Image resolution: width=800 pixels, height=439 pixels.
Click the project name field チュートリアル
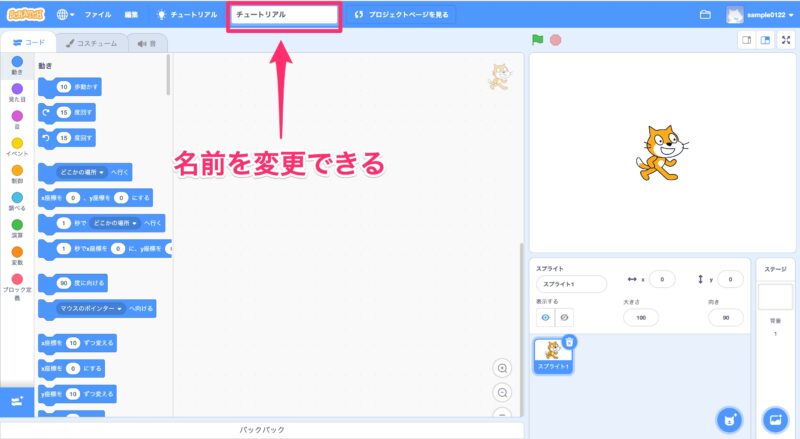pyautogui.click(x=284, y=15)
